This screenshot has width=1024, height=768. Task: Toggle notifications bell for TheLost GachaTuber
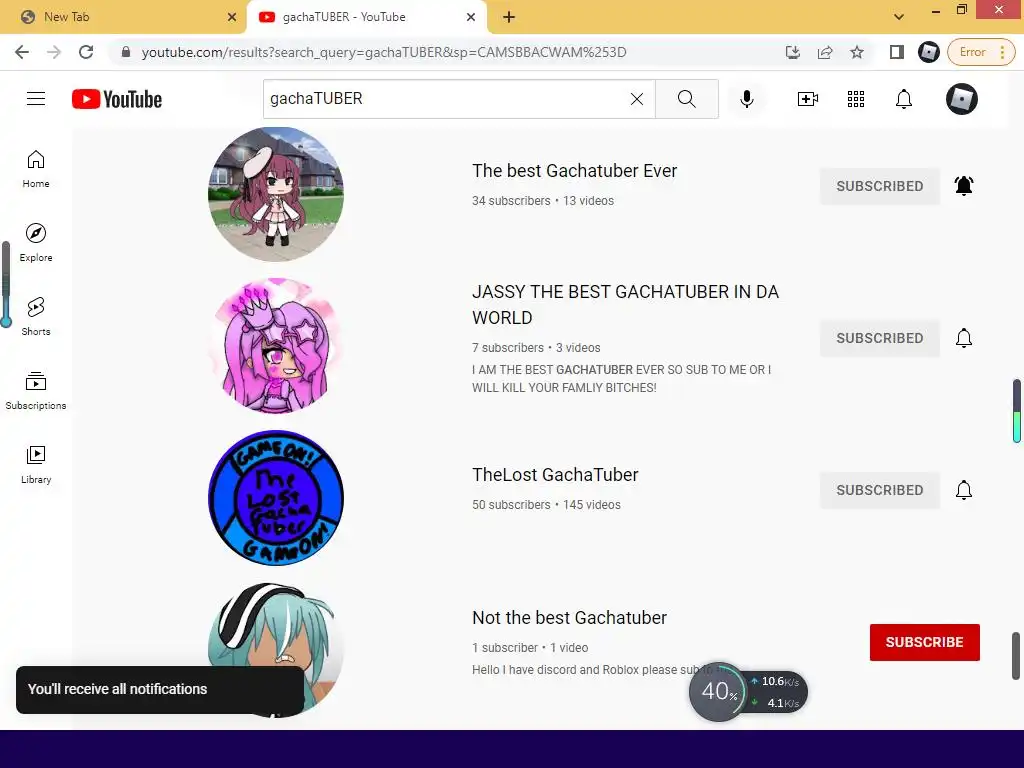click(963, 490)
